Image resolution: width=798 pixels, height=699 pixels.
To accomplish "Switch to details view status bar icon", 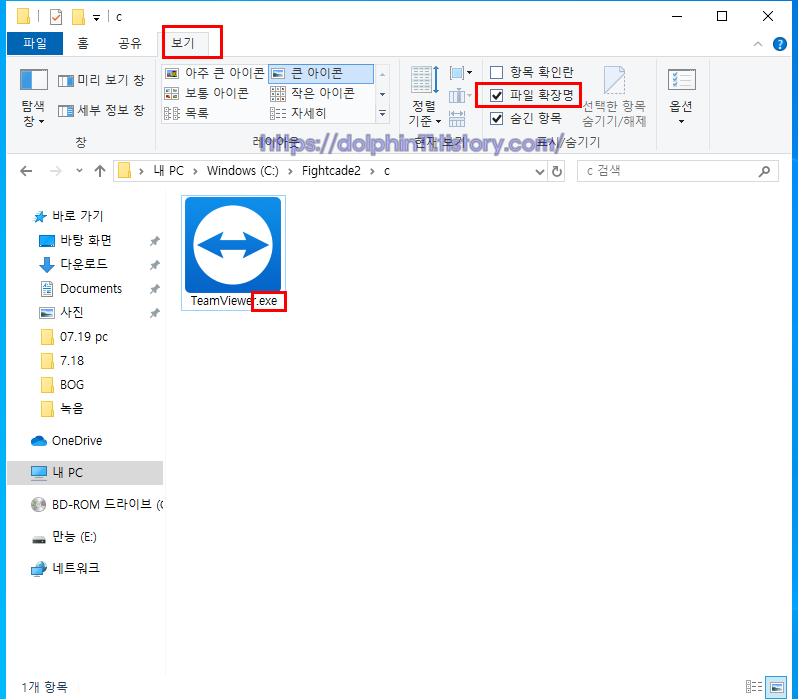I will (x=754, y=687).
